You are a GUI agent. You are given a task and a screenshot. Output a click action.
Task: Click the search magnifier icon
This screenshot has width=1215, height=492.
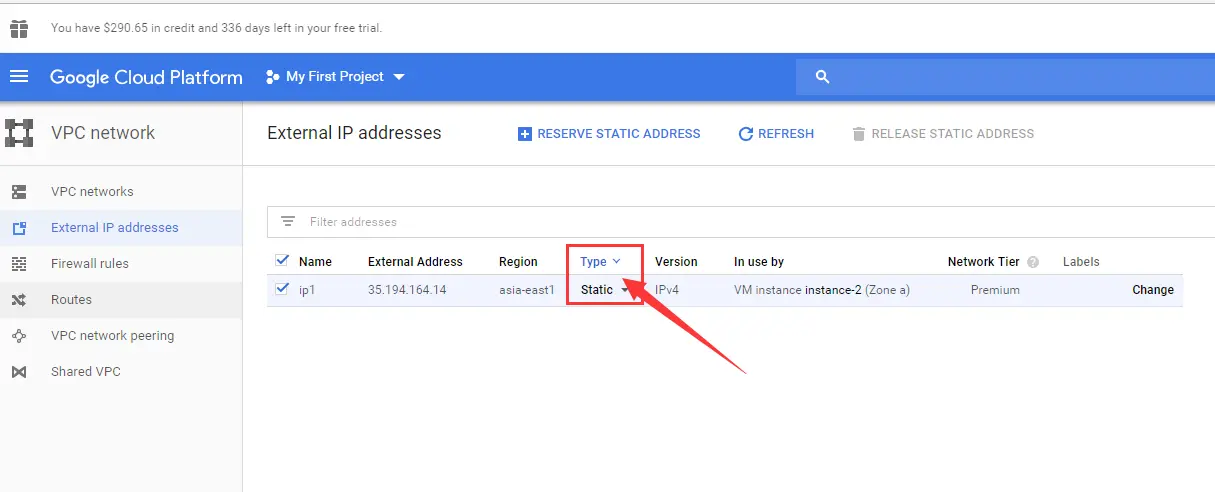point(823,77)
